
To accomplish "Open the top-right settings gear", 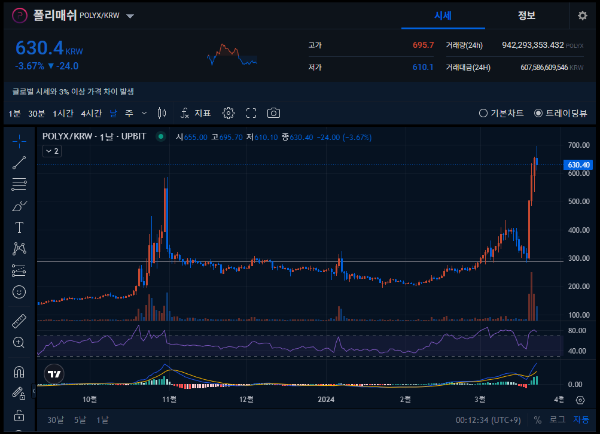I will click(582, 16).
